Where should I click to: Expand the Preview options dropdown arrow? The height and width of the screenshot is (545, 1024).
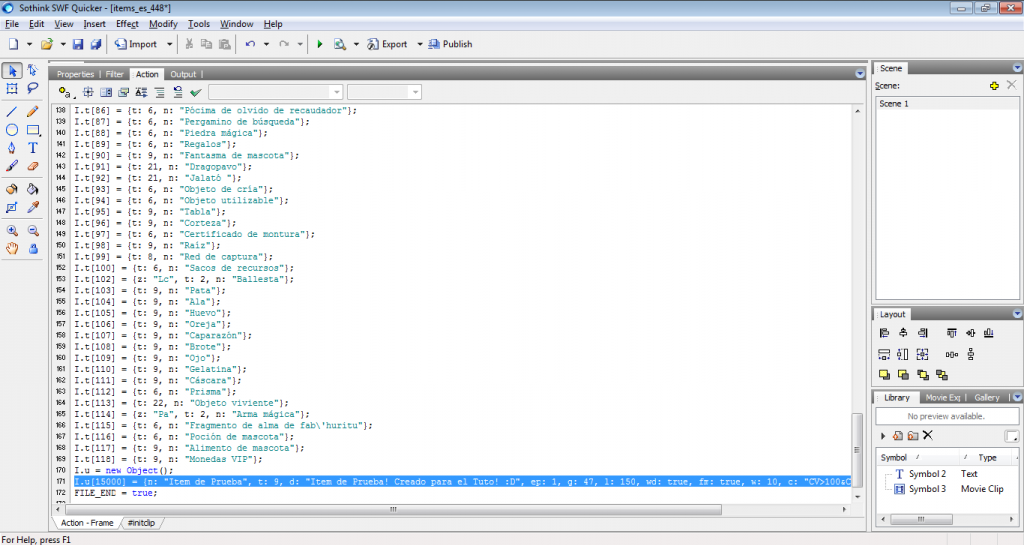356,44
